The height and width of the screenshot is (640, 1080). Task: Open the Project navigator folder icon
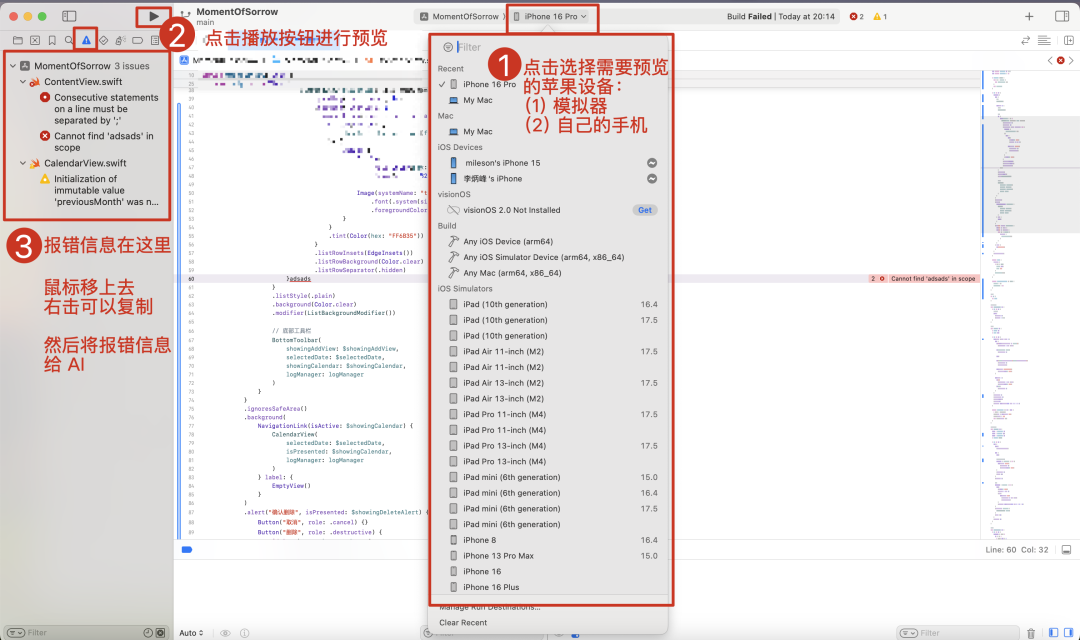click(18, 41)
